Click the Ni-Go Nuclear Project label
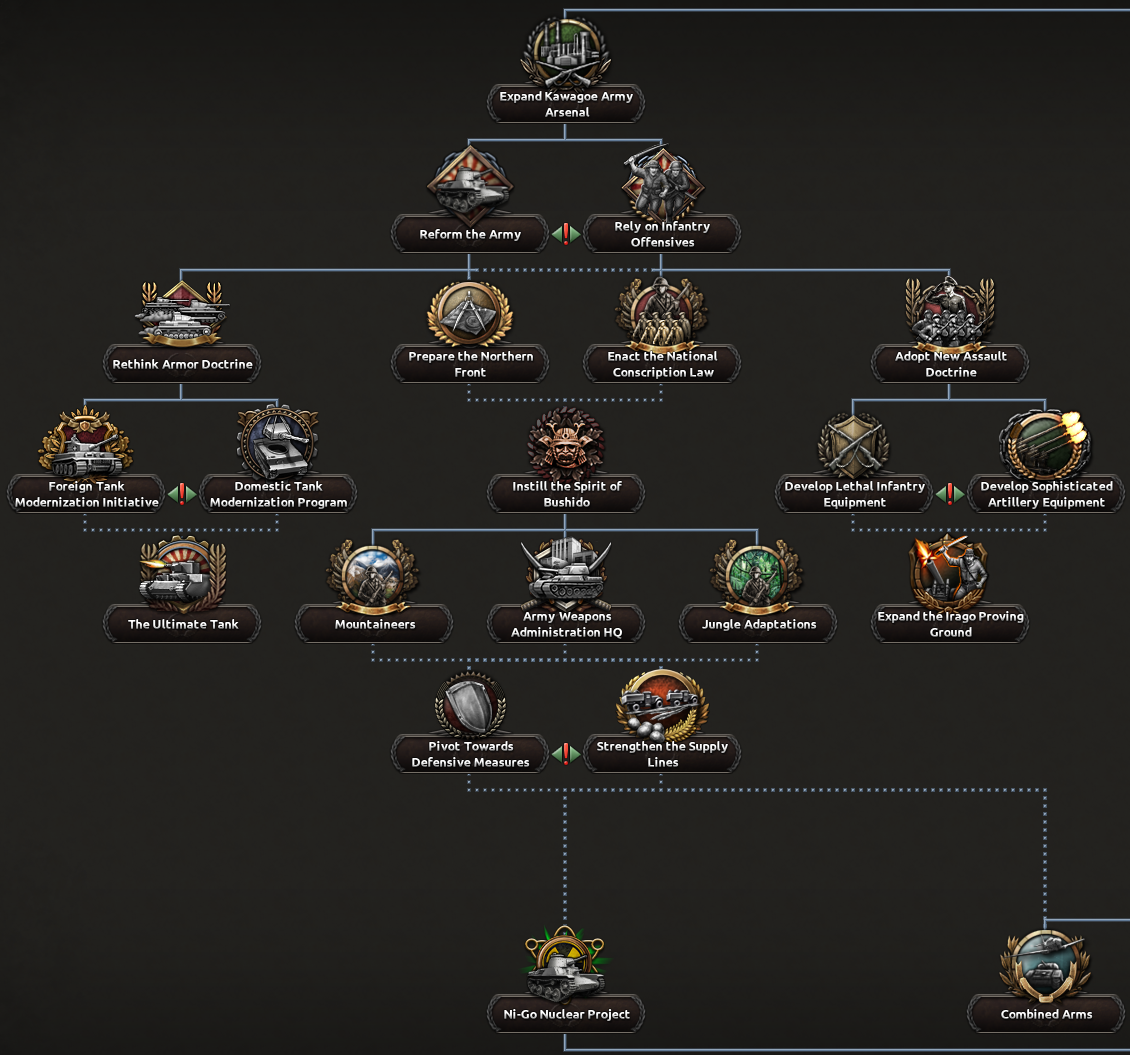 (x=566, y=1014)
